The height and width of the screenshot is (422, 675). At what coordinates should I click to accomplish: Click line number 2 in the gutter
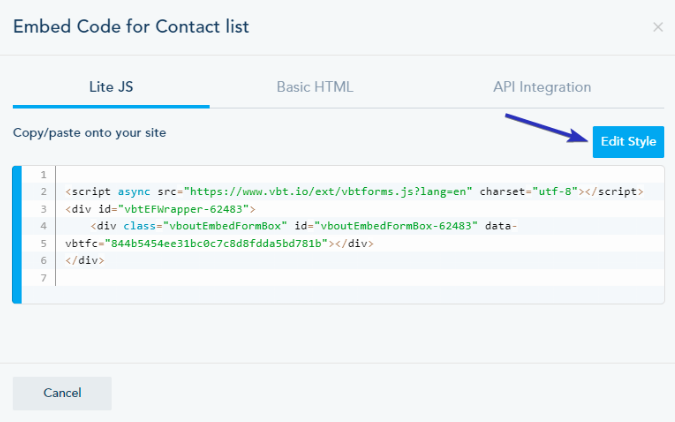pos(43,192)
